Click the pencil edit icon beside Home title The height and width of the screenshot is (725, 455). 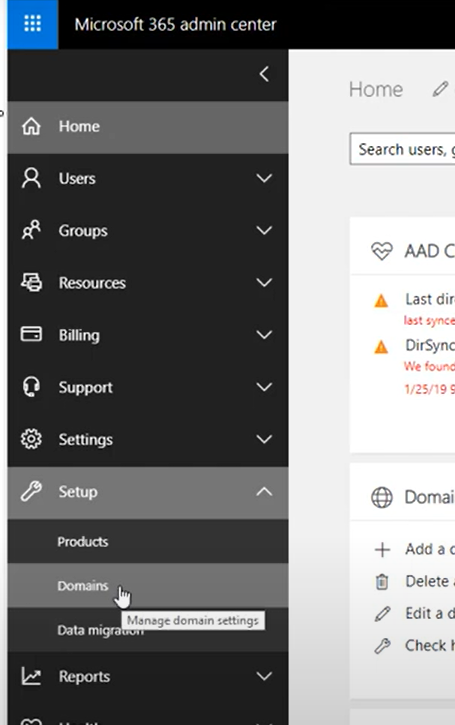coord(440,89)
